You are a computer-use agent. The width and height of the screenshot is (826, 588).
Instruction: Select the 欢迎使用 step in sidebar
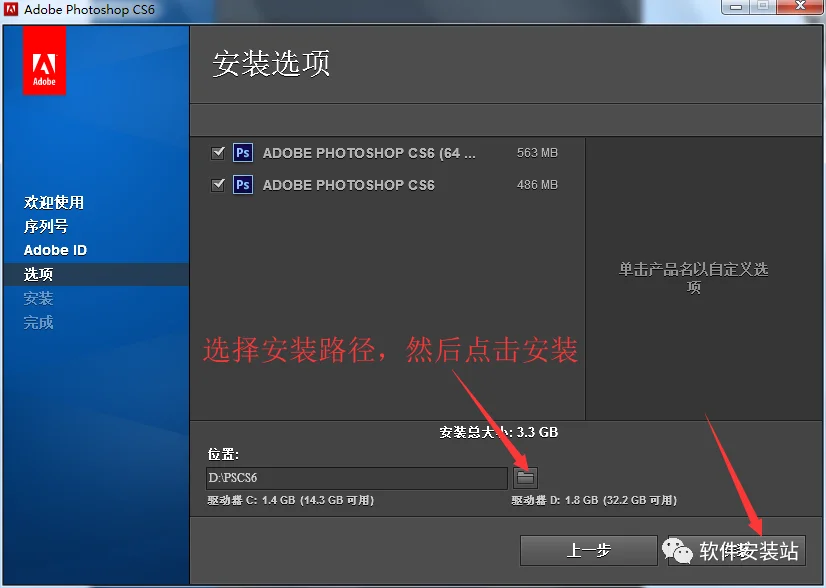(54, 202)
